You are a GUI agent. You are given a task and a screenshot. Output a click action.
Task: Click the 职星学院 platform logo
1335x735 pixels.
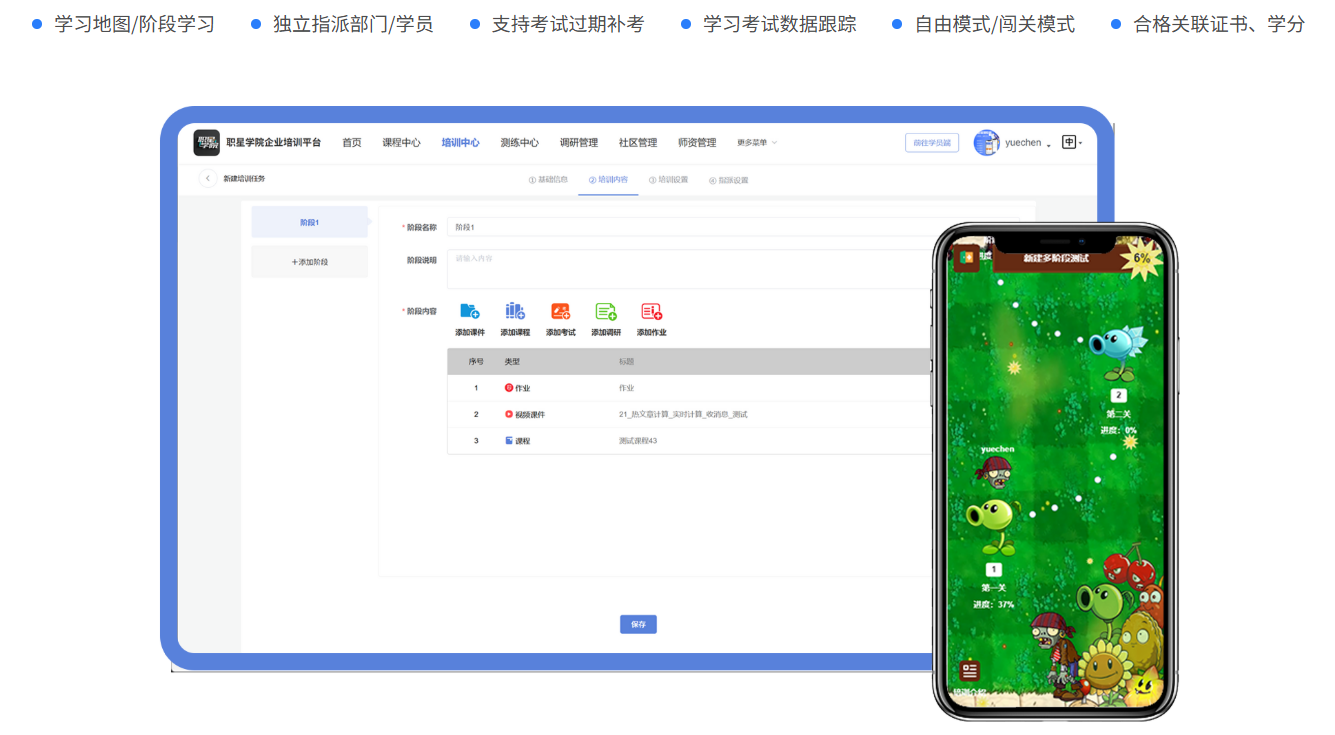tap(206, 143)
